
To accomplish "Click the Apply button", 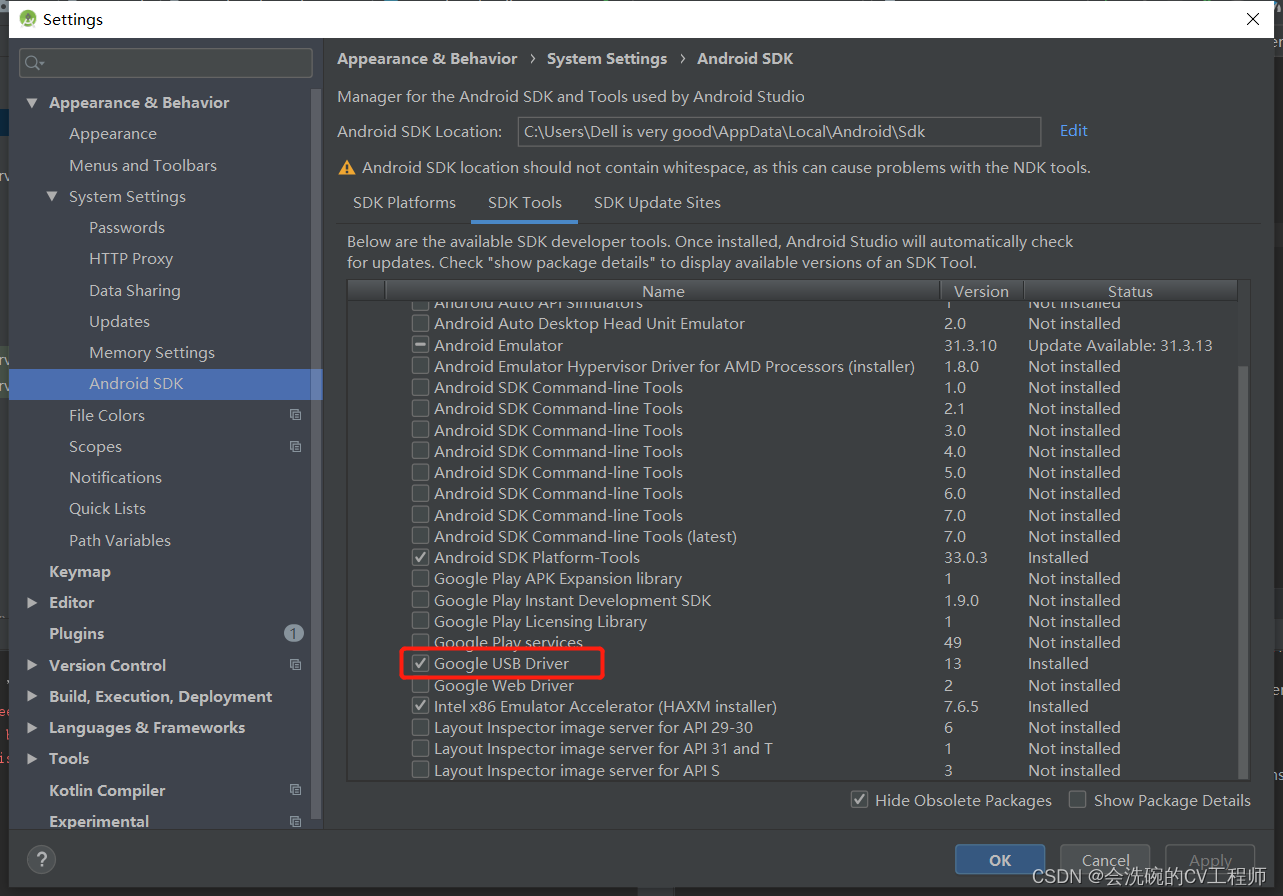I will 1210,860.
